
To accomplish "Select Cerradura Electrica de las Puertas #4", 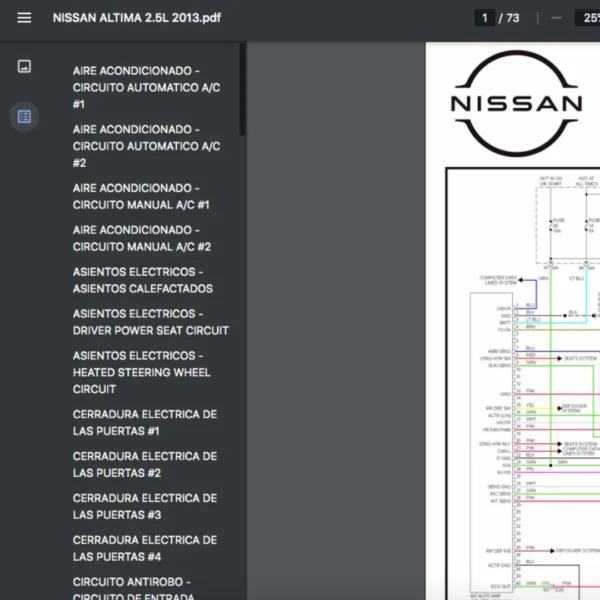I will (144, 548).
